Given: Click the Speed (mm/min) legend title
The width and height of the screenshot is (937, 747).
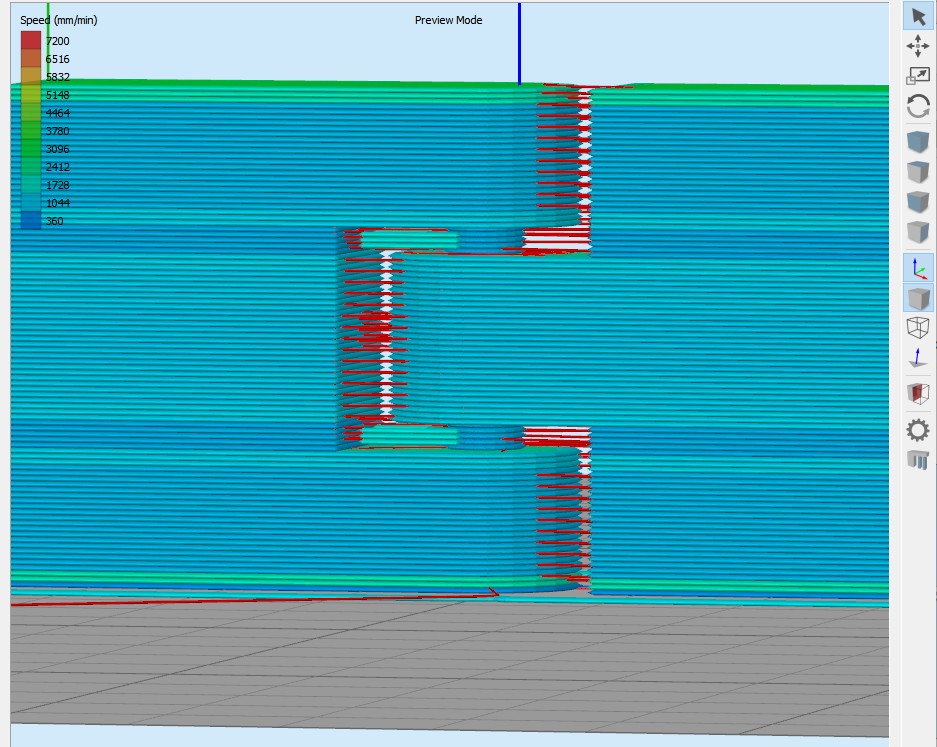Looking at the screenshot, I should click(59, 20).
